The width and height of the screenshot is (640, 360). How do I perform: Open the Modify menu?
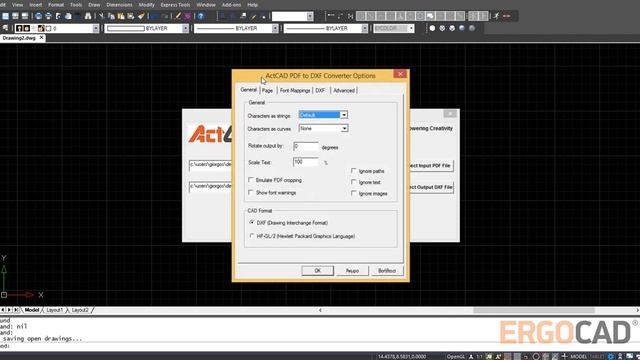(146, 5)
